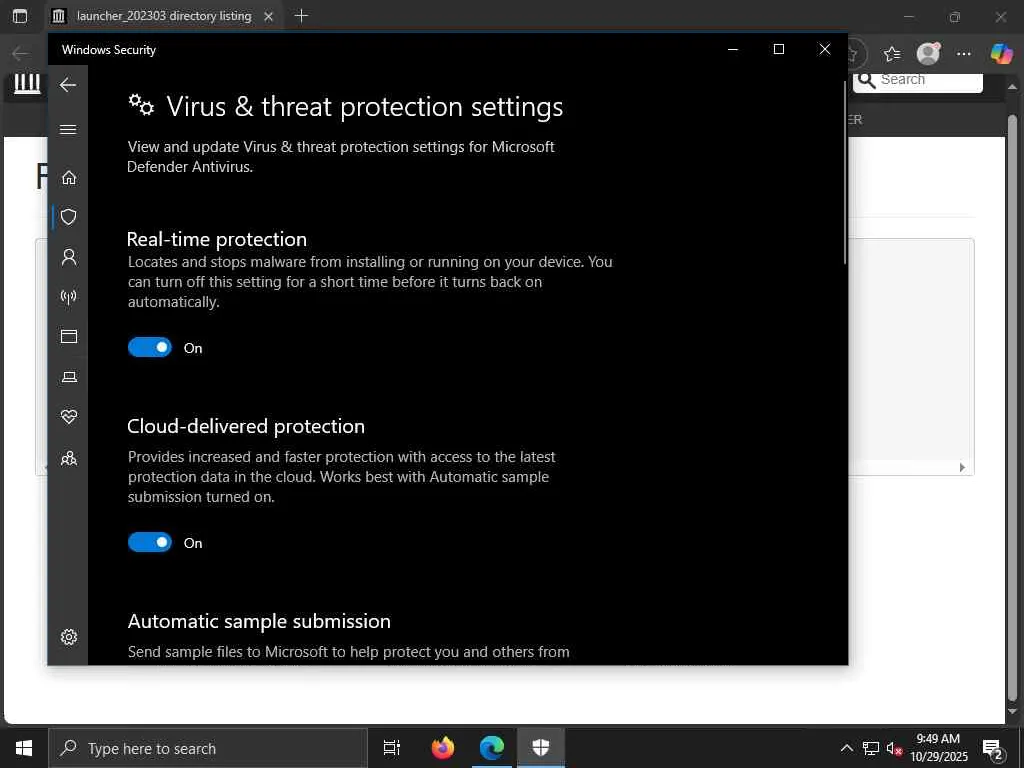Open the hamburger navigation menu in Windows Security
The width and height of the screenshot is (1024, 768).
(68, 129)
